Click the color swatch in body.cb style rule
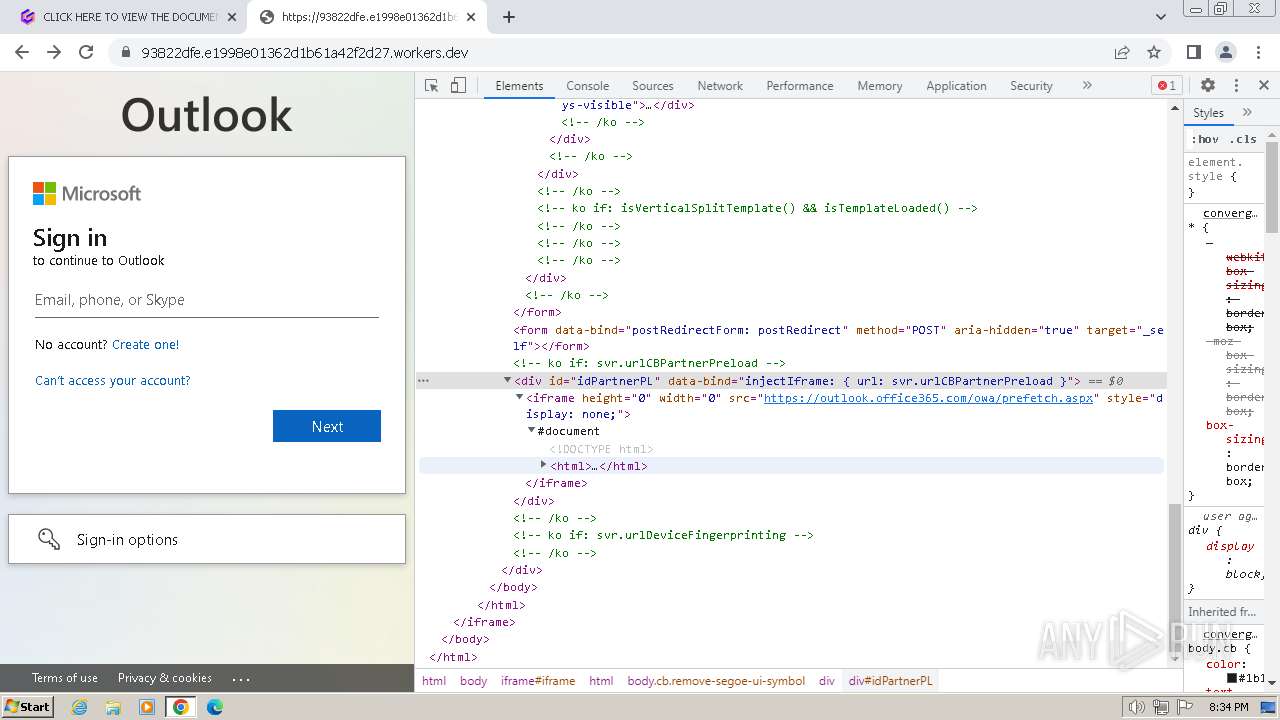 (1232, 678)
